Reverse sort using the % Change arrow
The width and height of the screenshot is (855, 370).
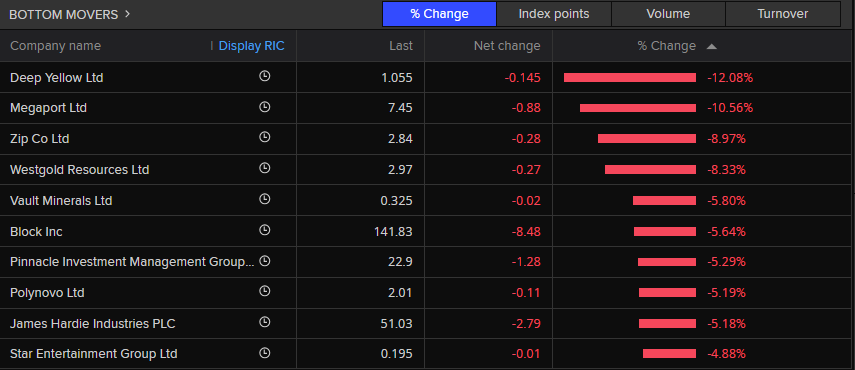point(711,47)
